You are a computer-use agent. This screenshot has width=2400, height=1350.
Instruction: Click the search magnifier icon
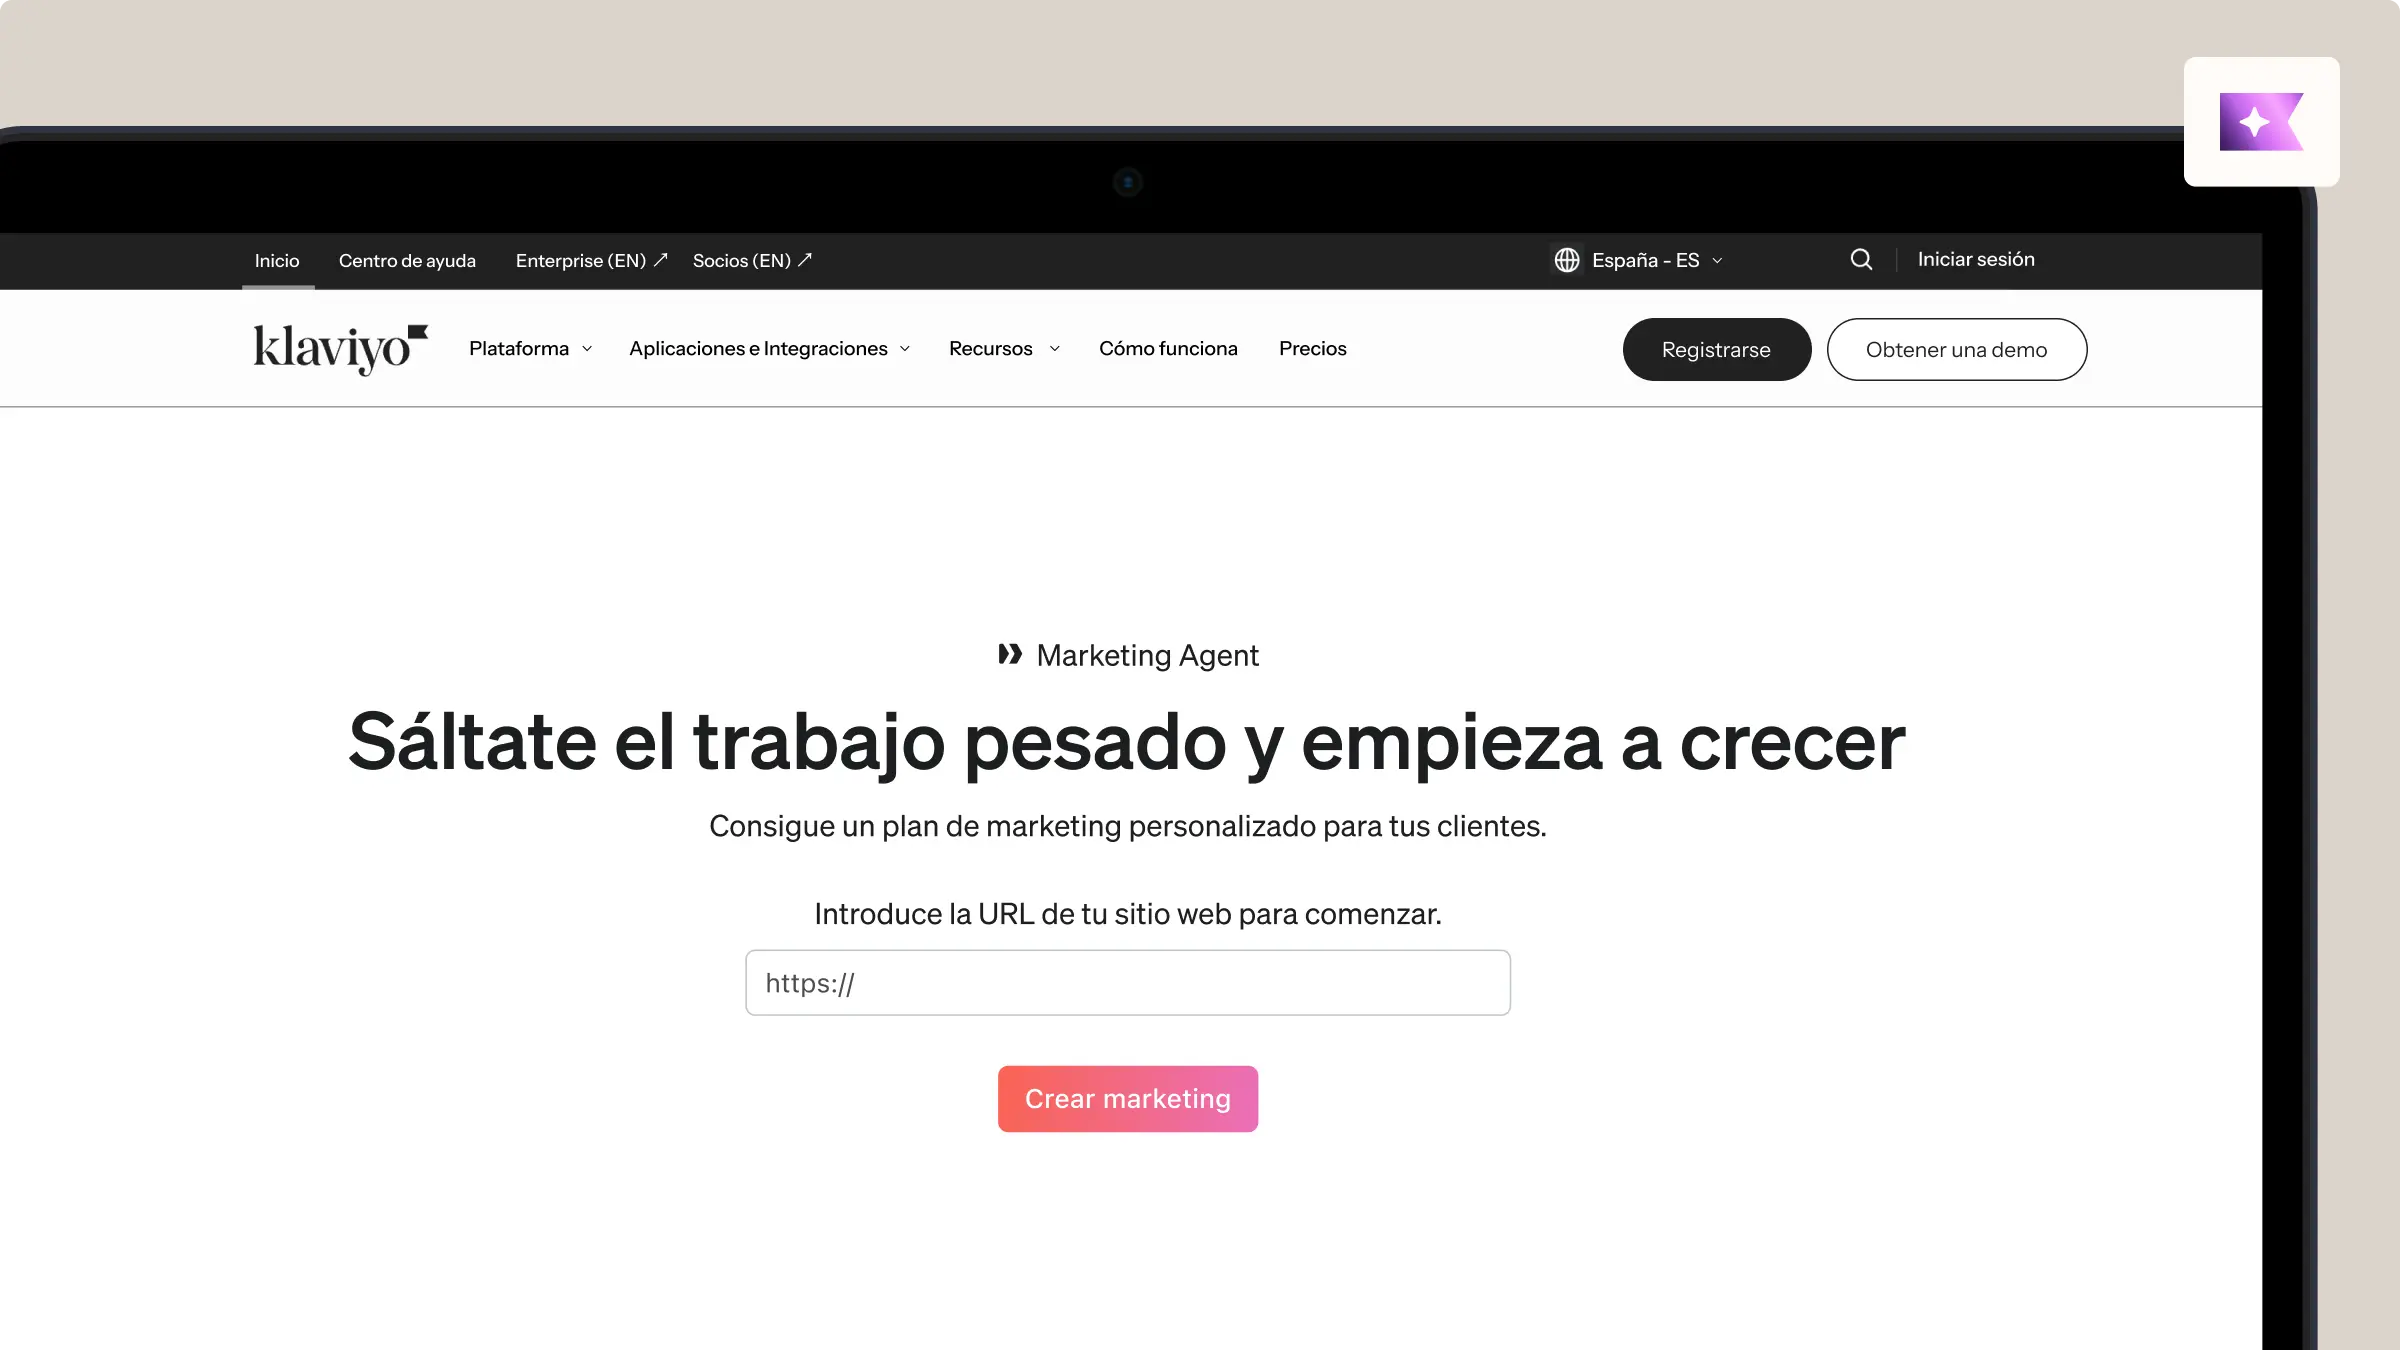1861,260
